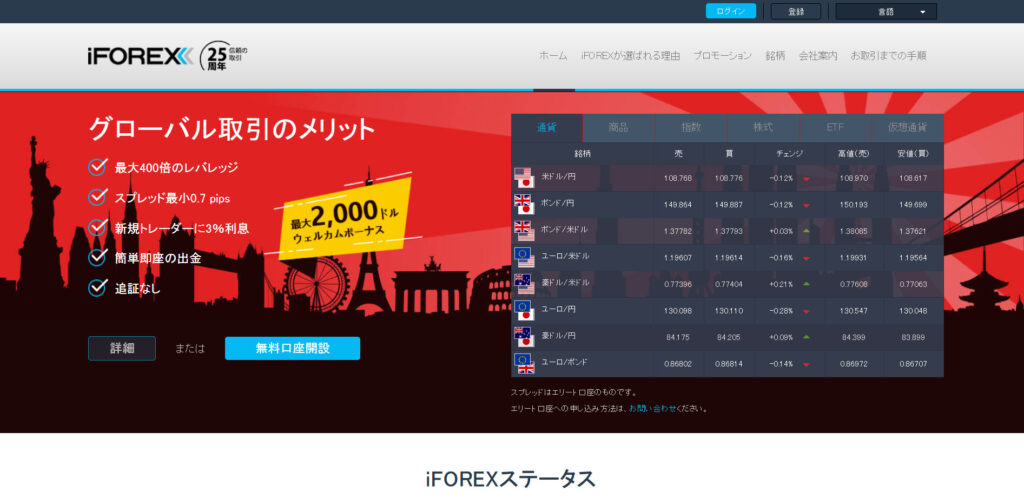Image resolution: width=1024 pixels, height=504 pixels.
Task: Click the チェンジ column header
Action: click(789, 154)
